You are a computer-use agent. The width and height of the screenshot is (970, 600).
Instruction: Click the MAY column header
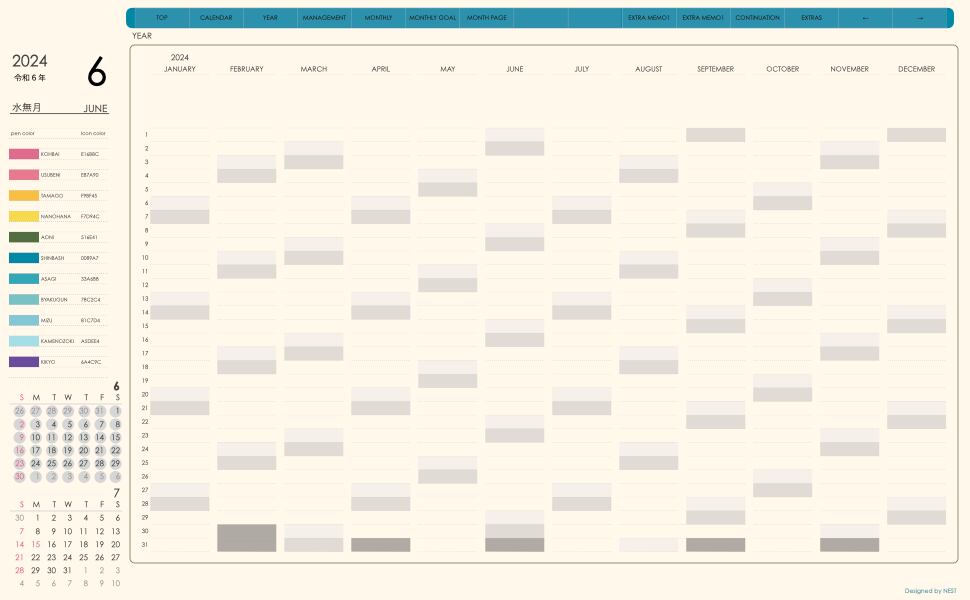448,69
